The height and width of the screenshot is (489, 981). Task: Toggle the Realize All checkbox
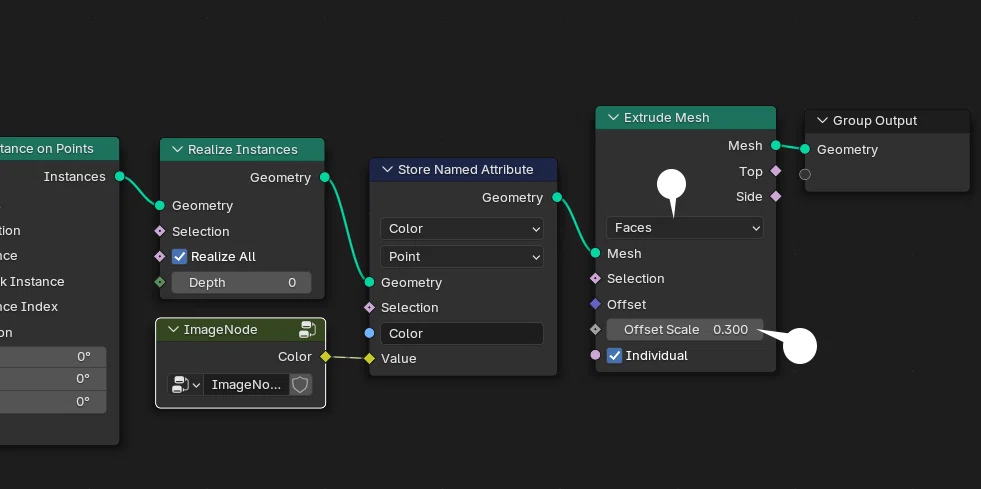click(x=180, y=256)
